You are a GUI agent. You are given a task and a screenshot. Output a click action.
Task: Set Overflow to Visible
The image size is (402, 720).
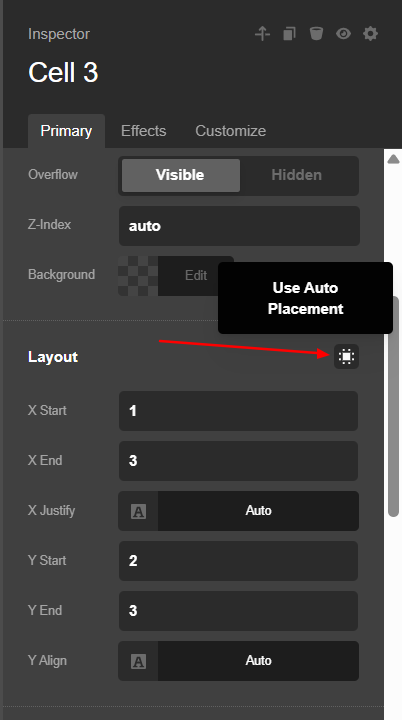pos(180,175)
